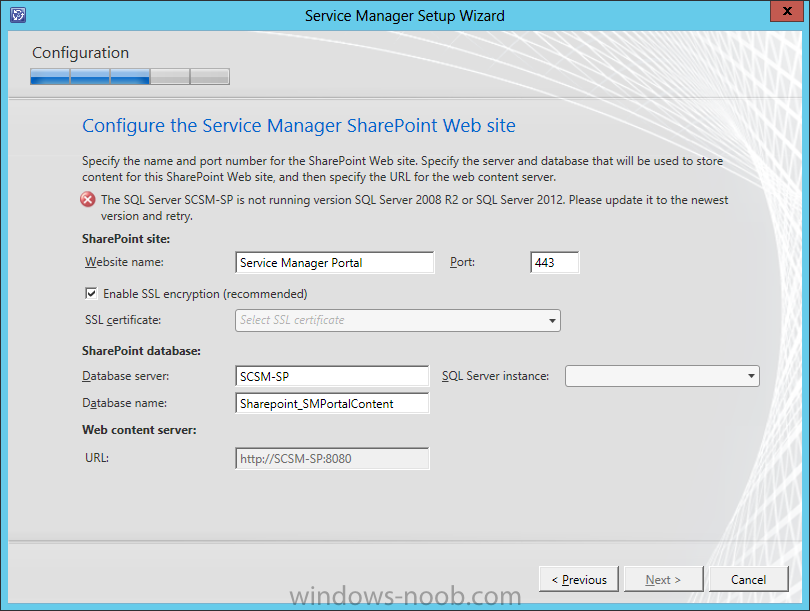Cancel the setup wizard
The image size is (810, 611).
pyautogui.click(x=748, y=579)
